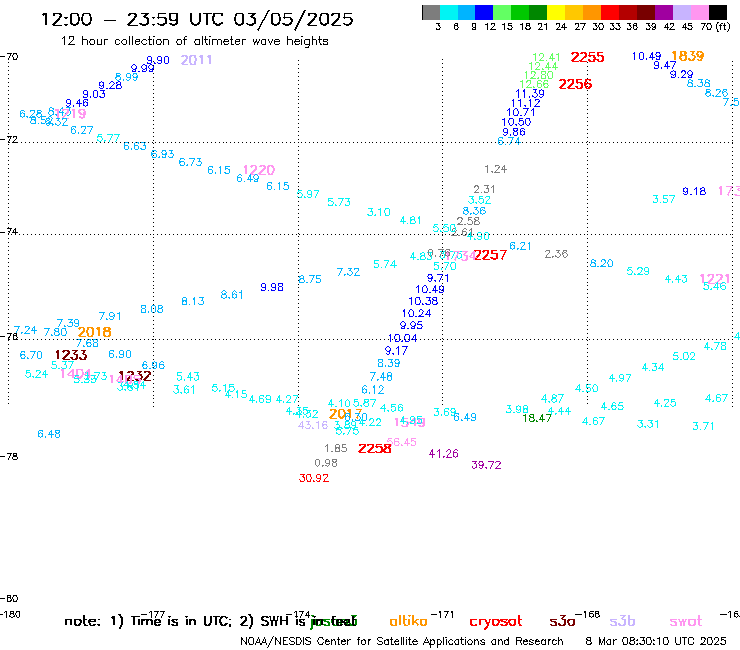The image size is (740, 650).
Task: Click the s3b satellite legend label
Action: pyautogui.click(x=622, y=621)
